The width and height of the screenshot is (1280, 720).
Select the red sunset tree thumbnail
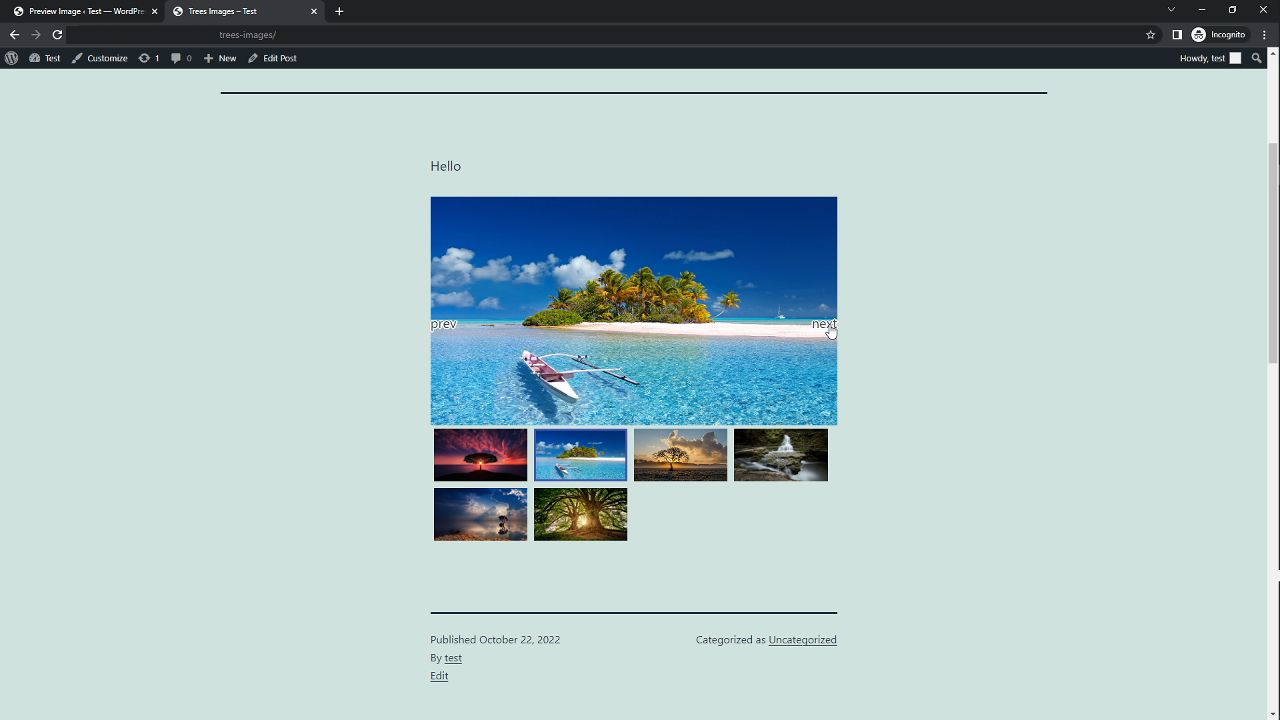coord(481,455)
